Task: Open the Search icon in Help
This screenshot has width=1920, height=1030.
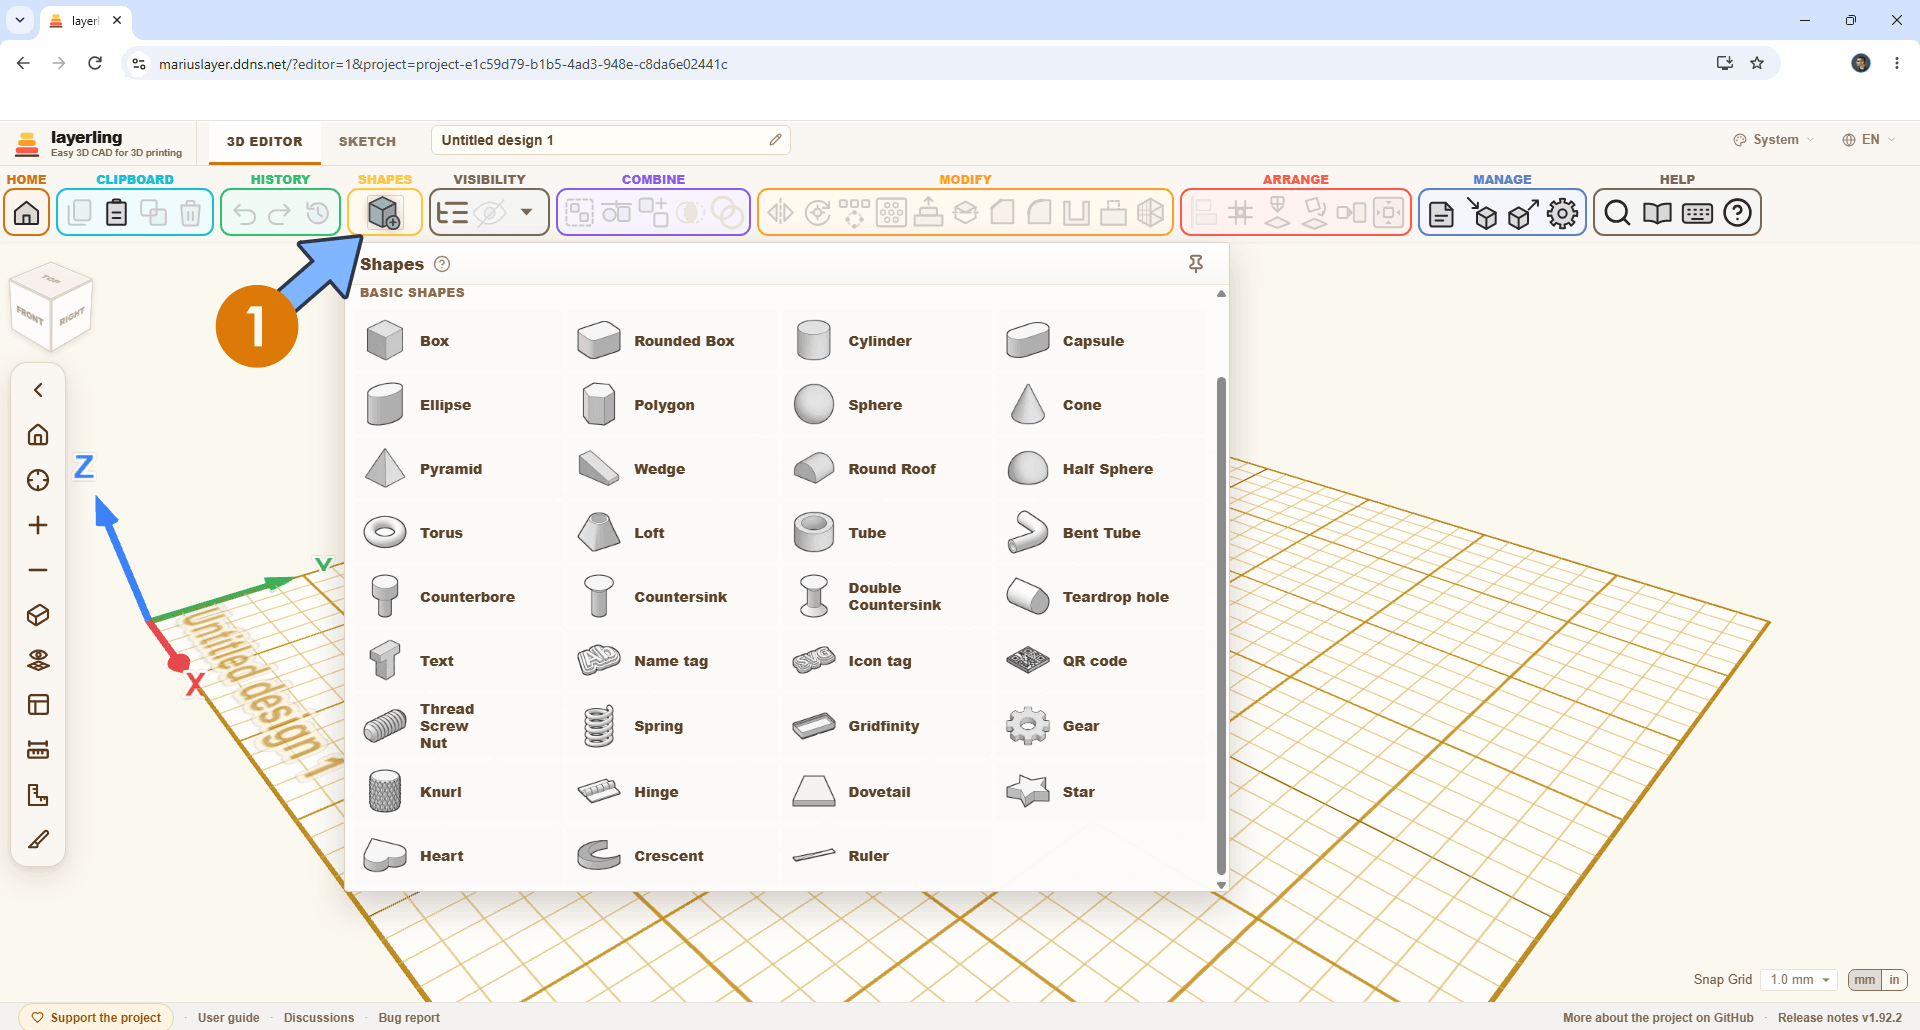Action: coord(1617,213)
